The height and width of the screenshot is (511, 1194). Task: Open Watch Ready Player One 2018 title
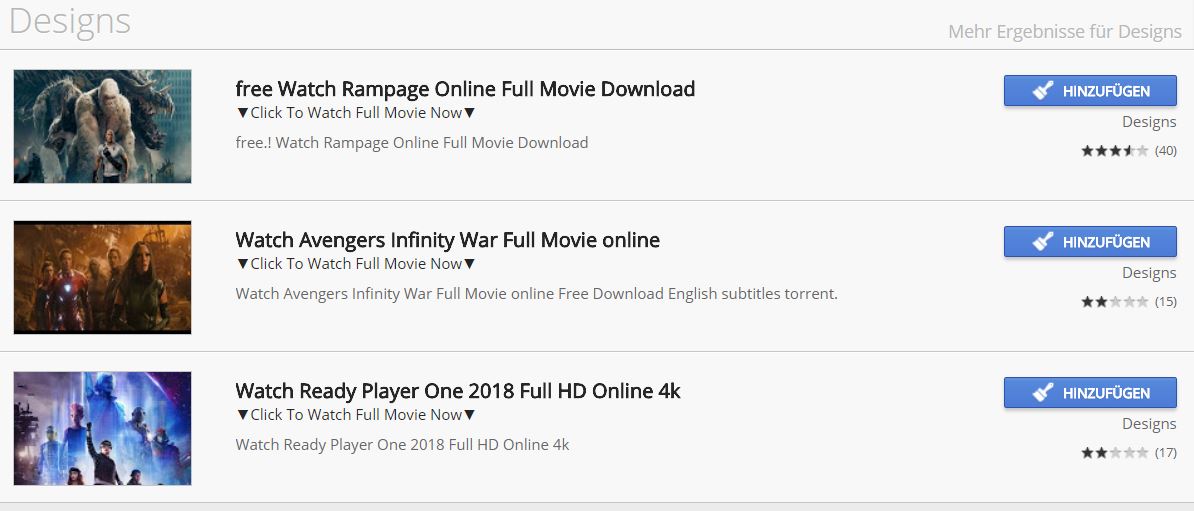pos(458,391)
